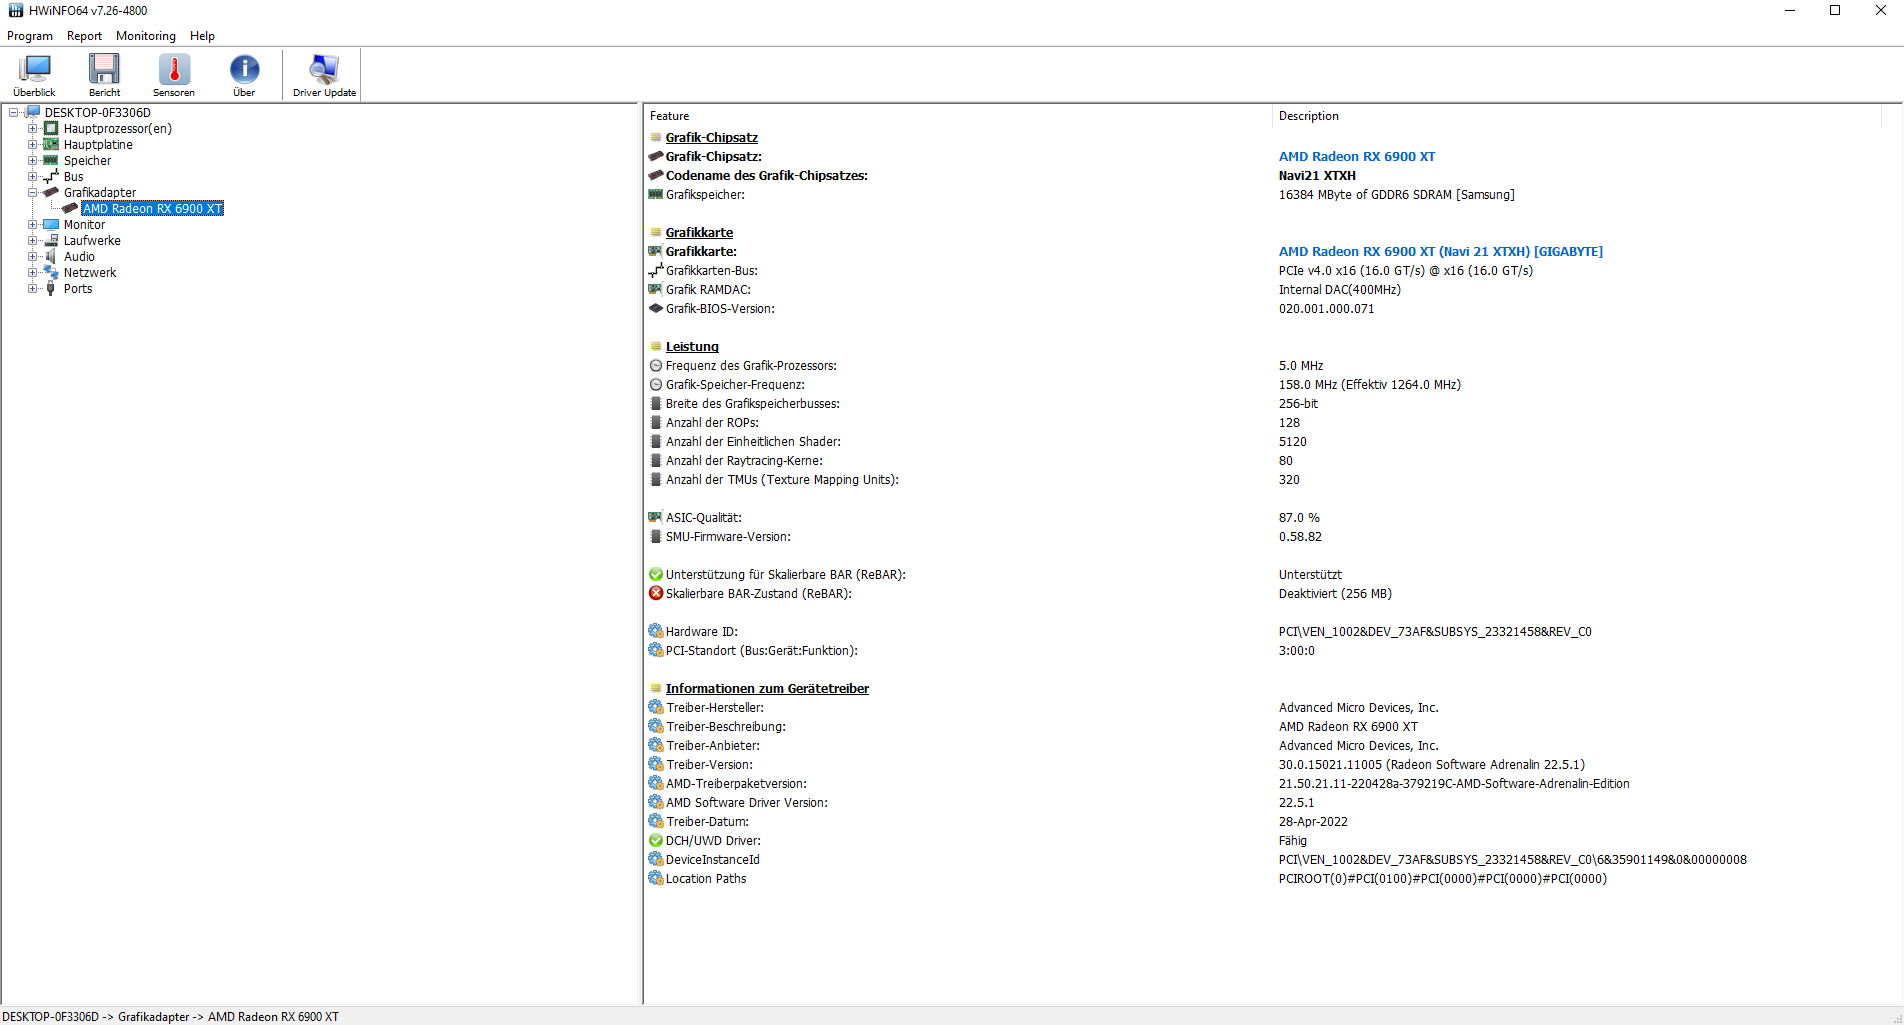Select AMD Radeon RX 6900 XT tree item
This screenshot has width=1904, height=1025.
(152, 208)
